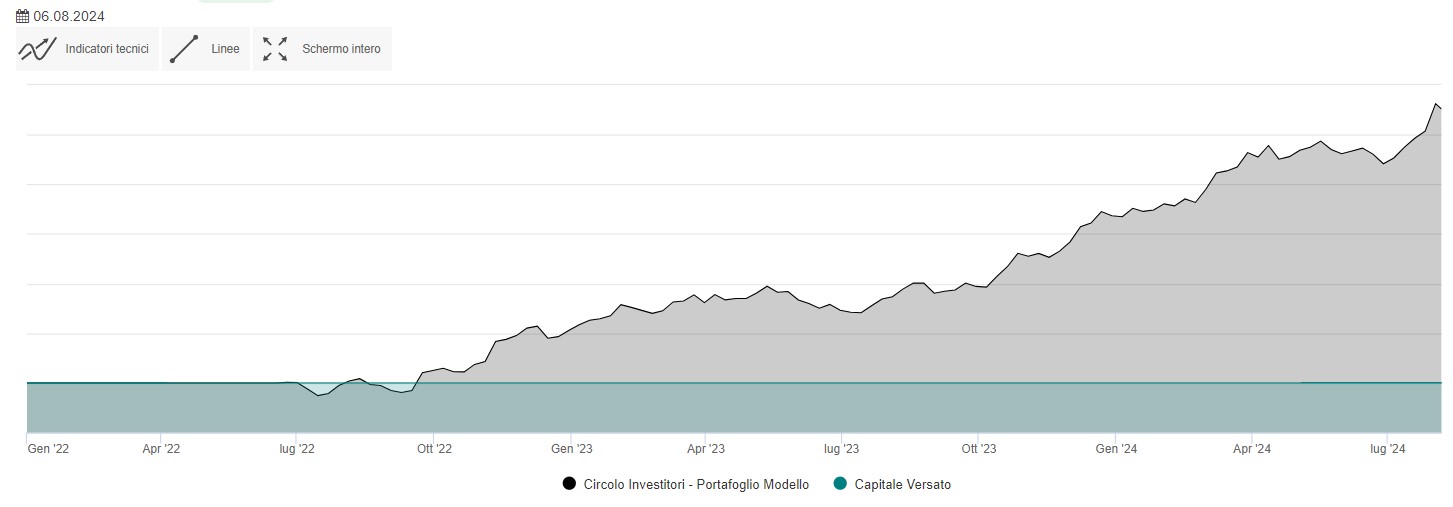
Task: Toggle the Circolo Investitori - Portafoglio Modello series label
Action: click(696, 484)
